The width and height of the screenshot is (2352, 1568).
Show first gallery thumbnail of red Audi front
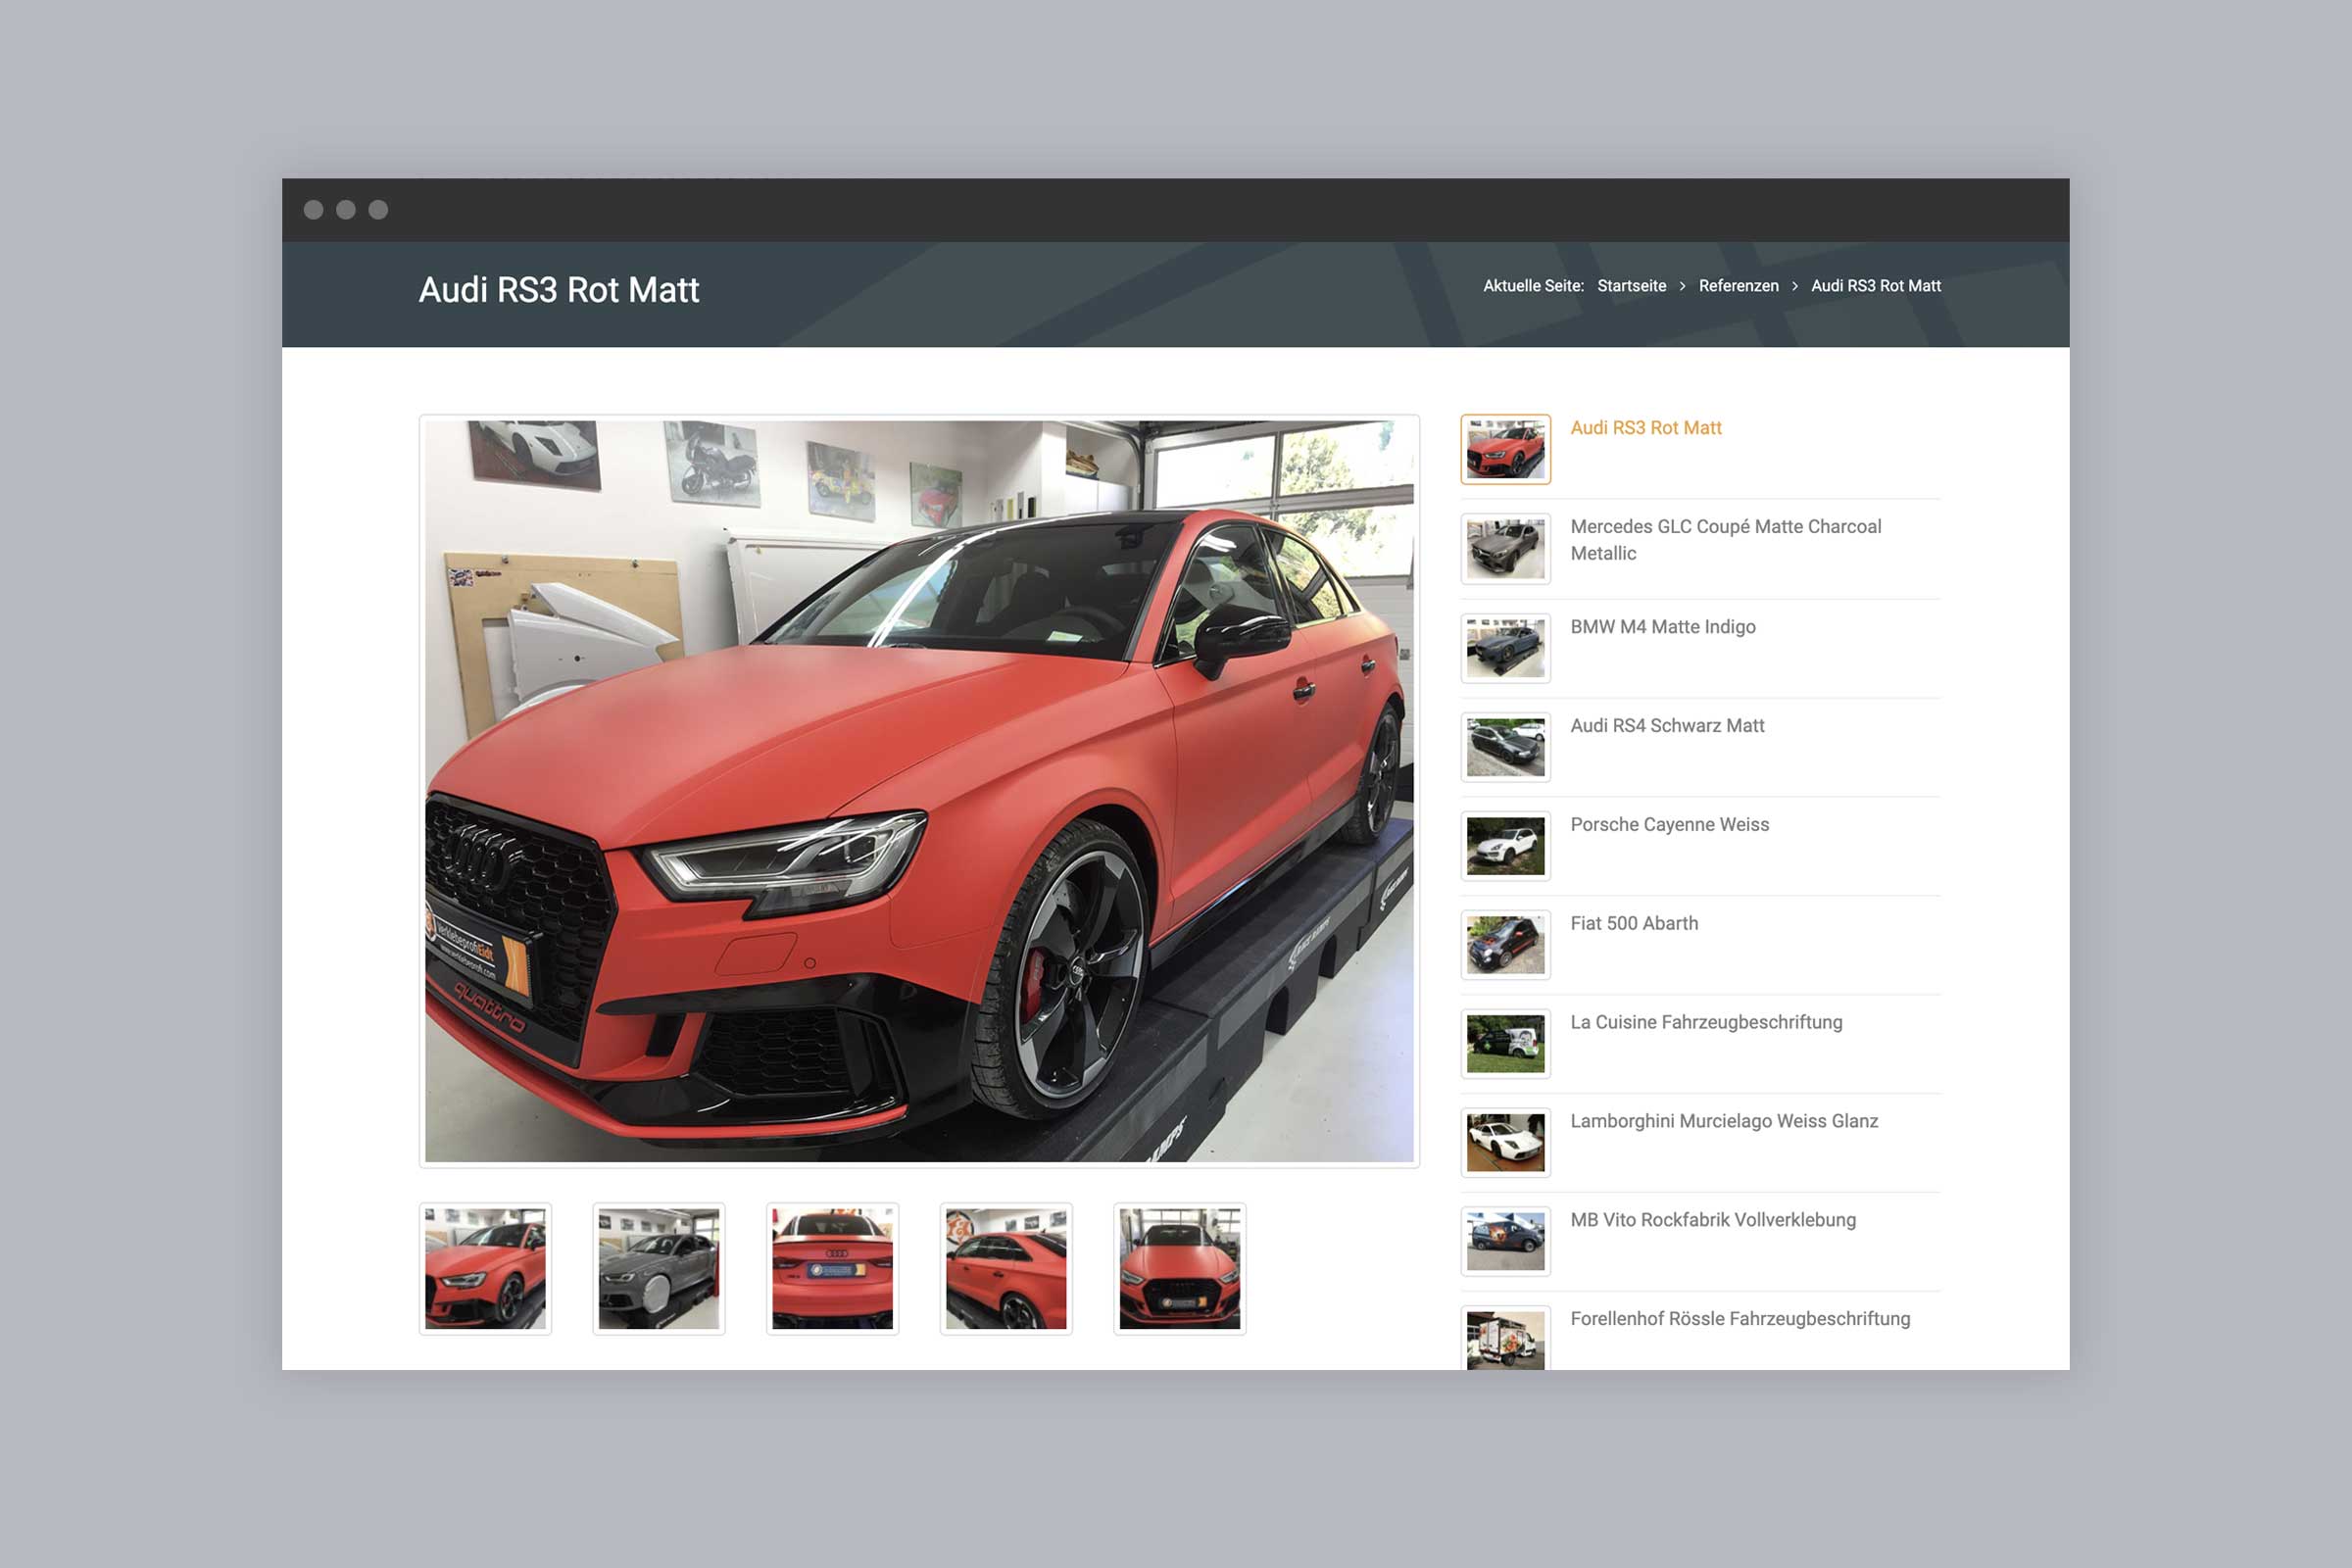point(485,1268)
